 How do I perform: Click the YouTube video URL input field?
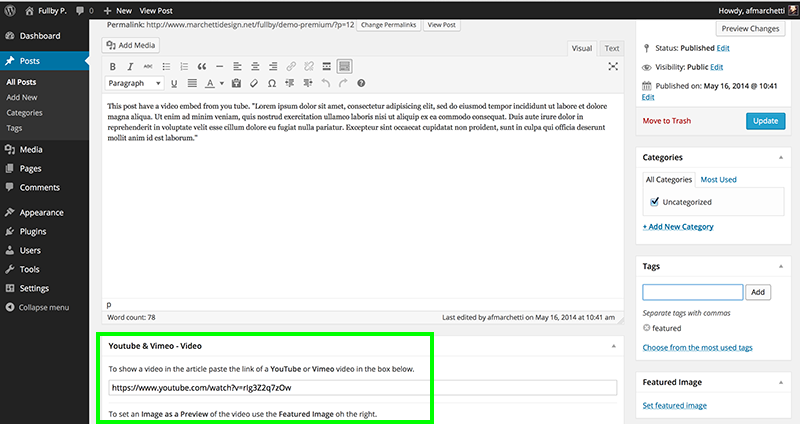point(363,388)
